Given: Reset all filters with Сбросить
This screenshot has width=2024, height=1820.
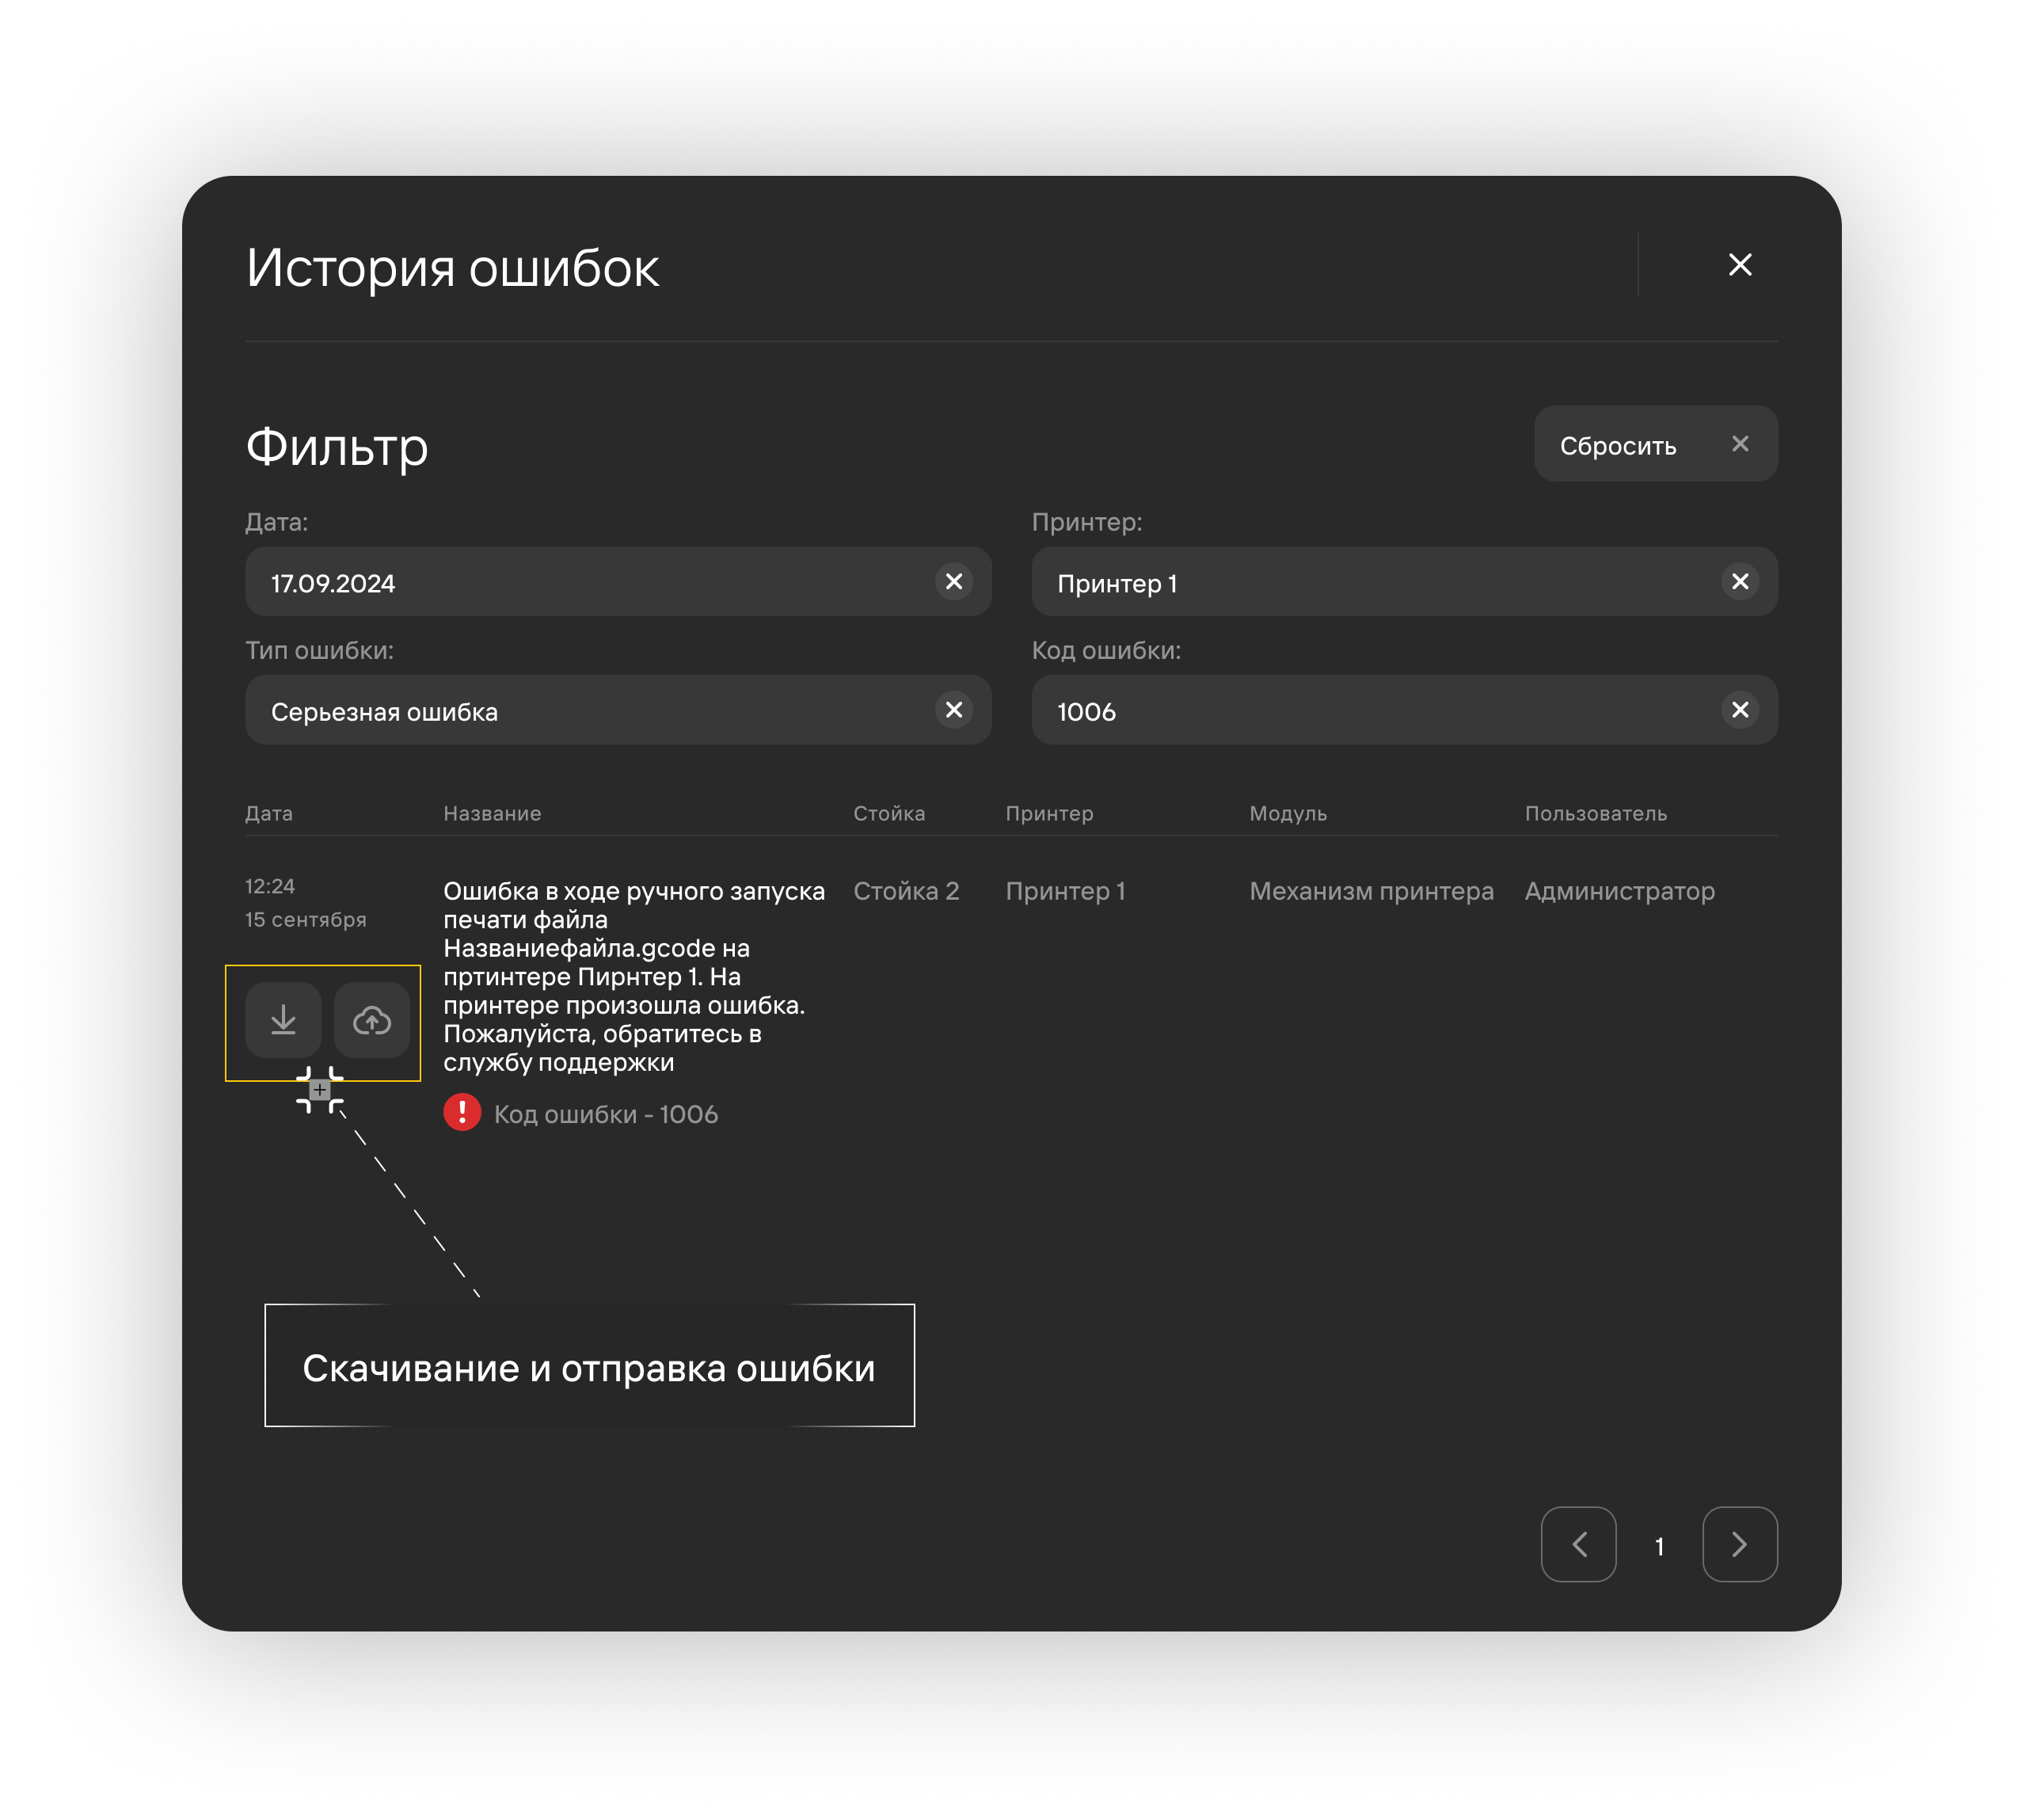Looking at the screenshot, I should tap(1656, 444).
